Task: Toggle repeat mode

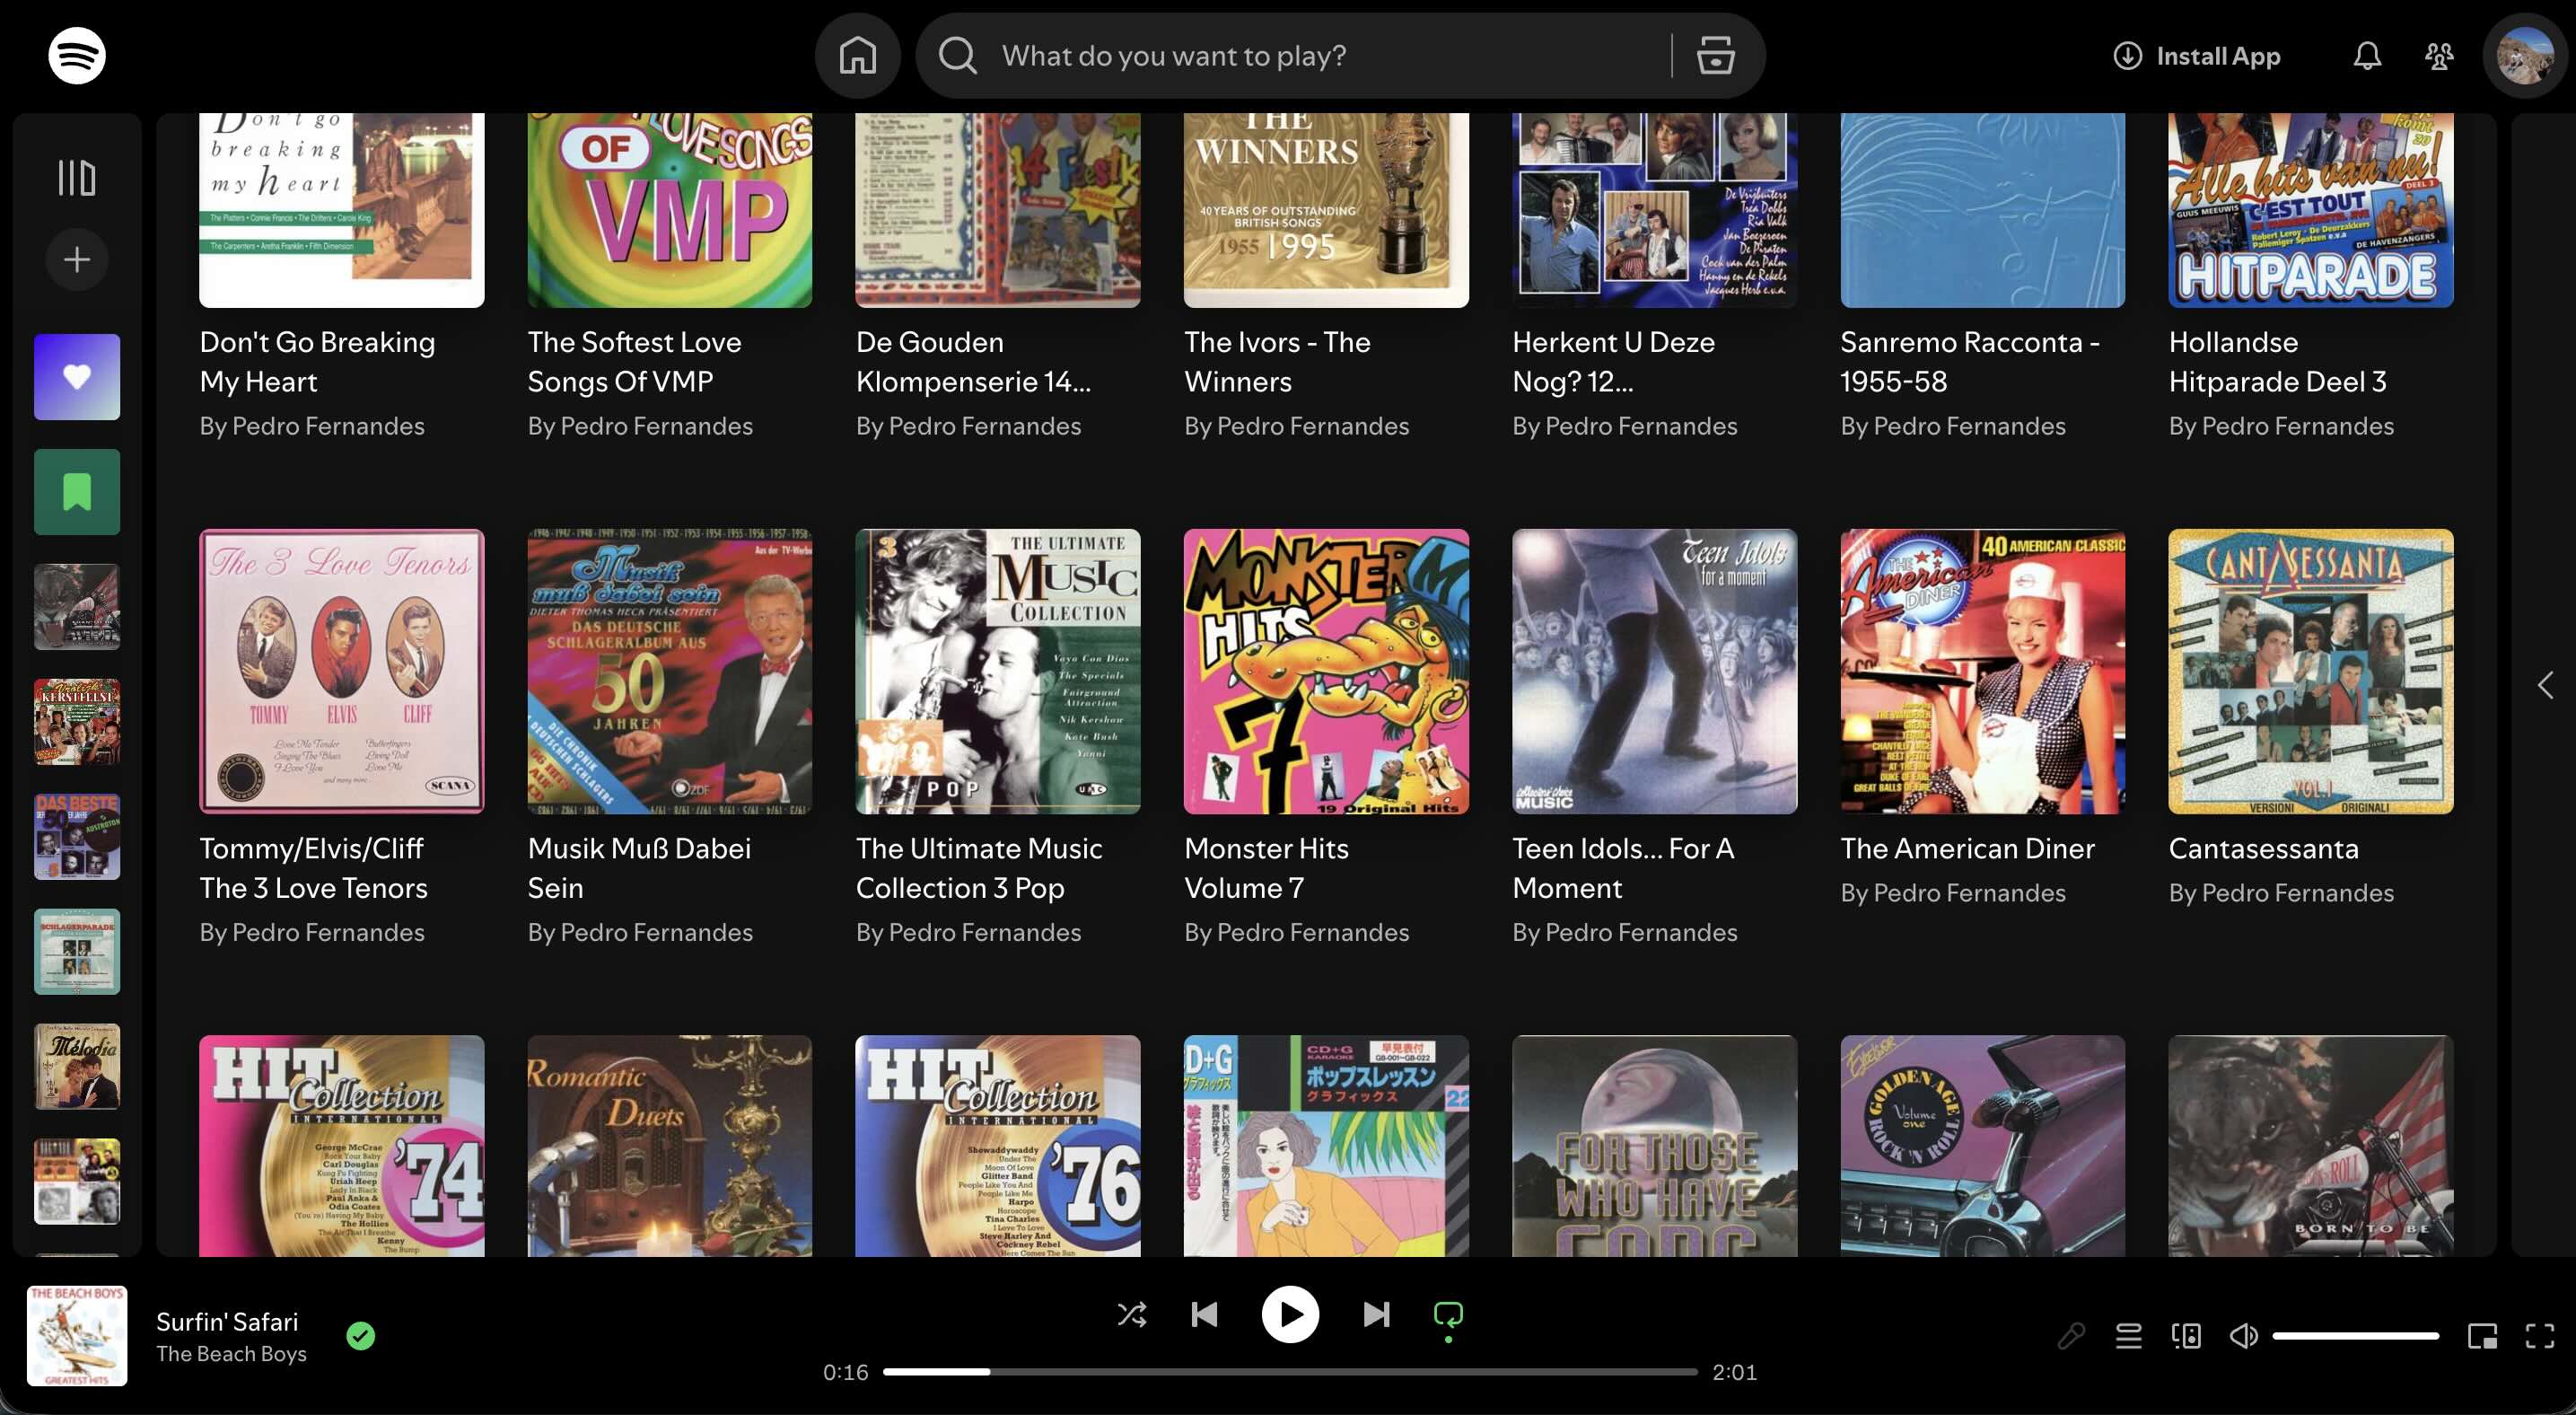Action: 1448,1316
